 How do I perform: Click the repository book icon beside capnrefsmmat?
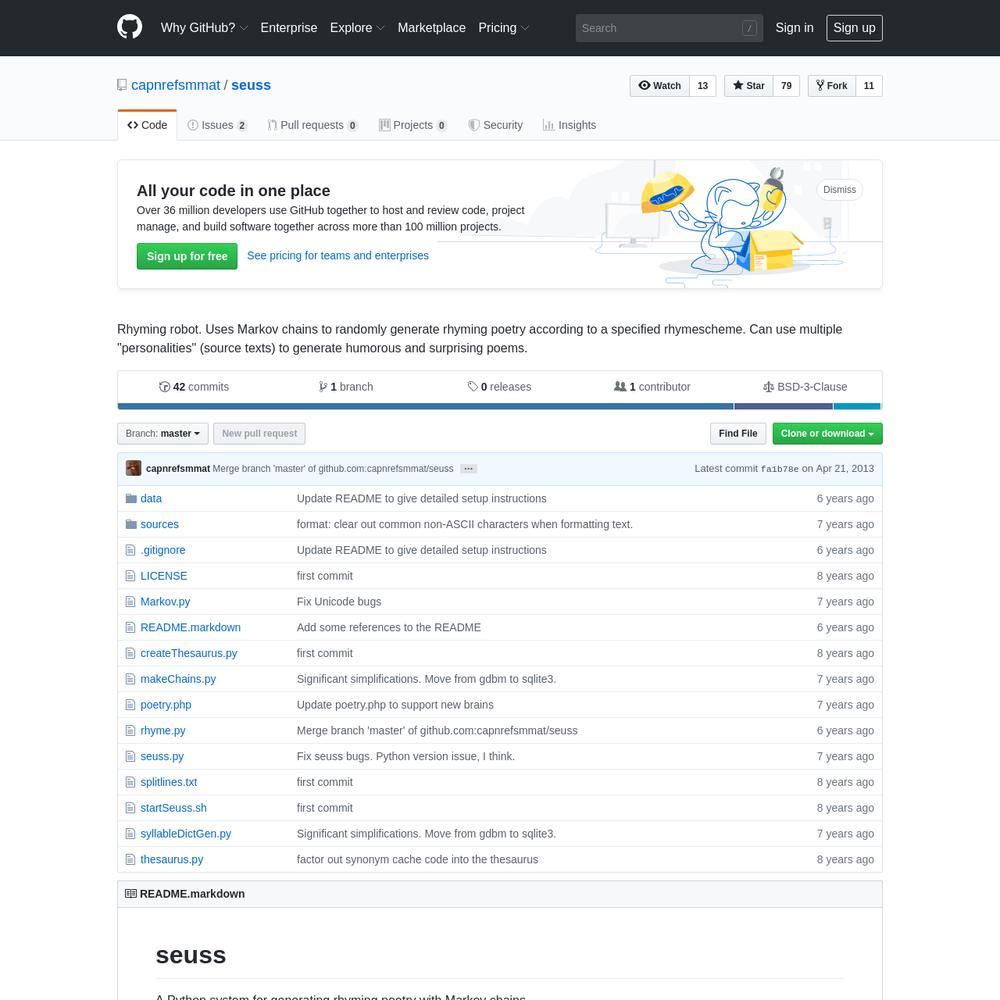tap(122, 85)
